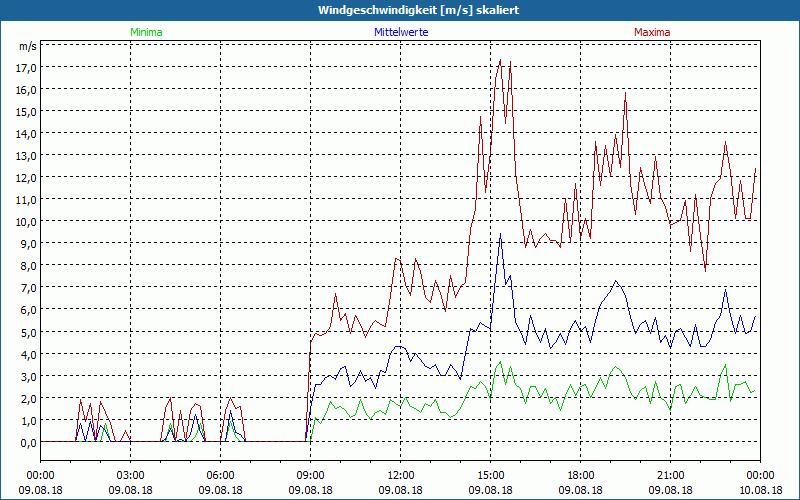This screenshot has width=800, height=500.
Task: Click the red Maxima legend label
Action: [x=652, y=32]
